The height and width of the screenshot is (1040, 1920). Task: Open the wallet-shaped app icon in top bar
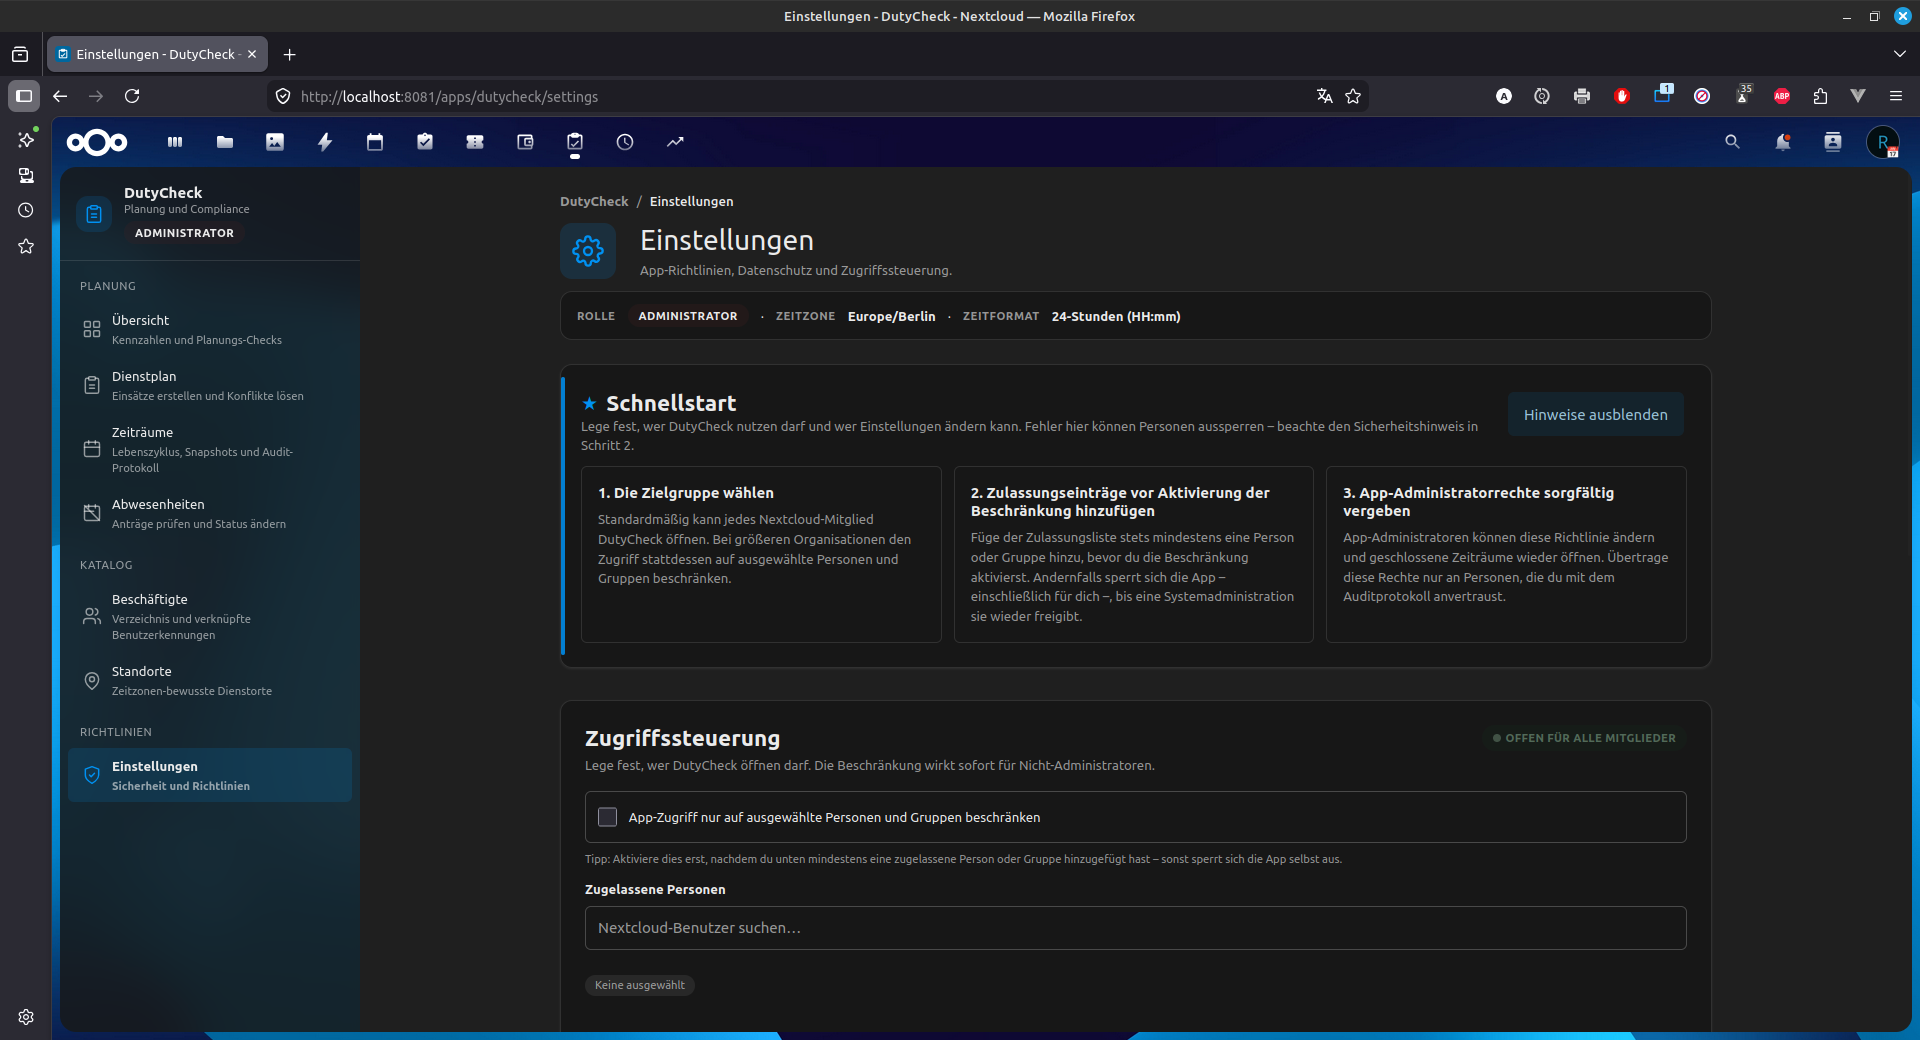(525, 142)
